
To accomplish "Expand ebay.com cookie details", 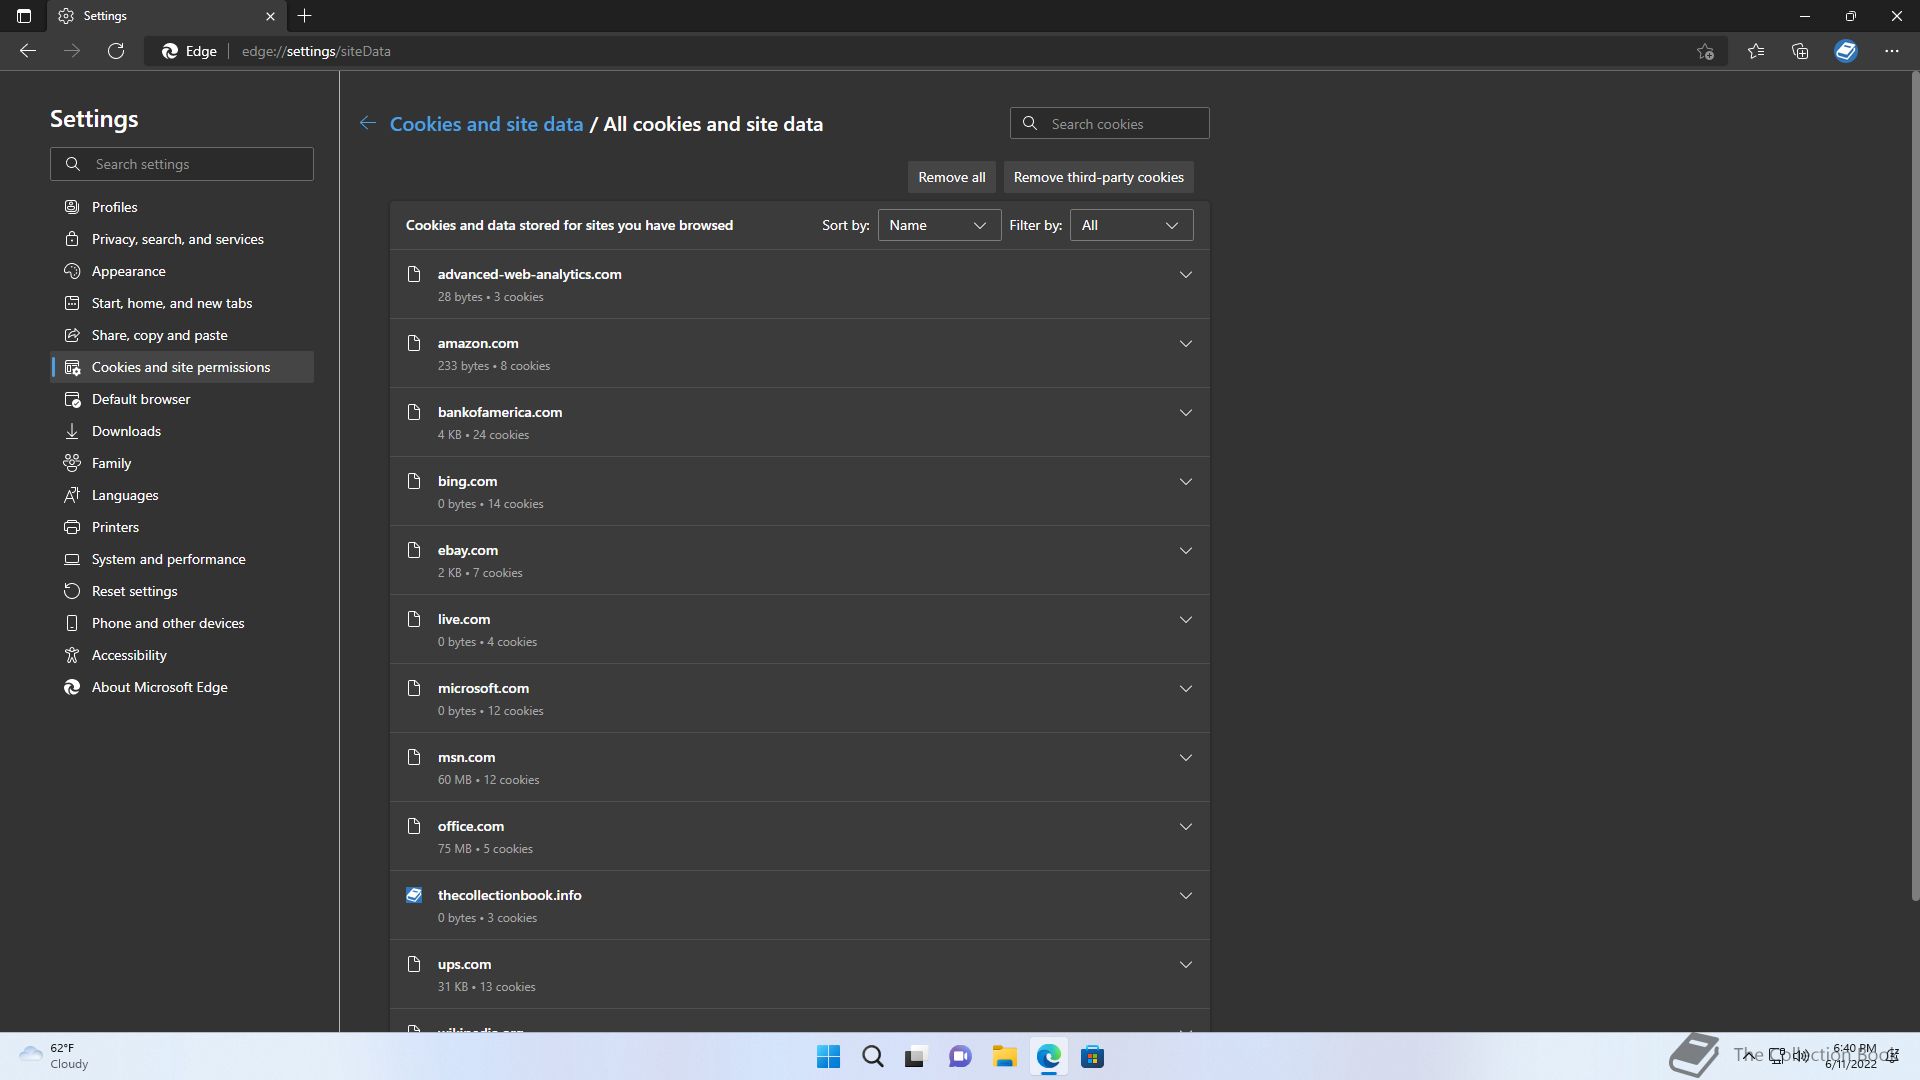I will pos(1185,550).
